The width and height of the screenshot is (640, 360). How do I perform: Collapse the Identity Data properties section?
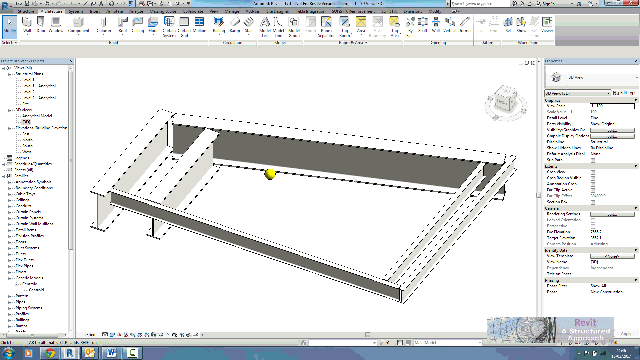(x=636, y=250)
